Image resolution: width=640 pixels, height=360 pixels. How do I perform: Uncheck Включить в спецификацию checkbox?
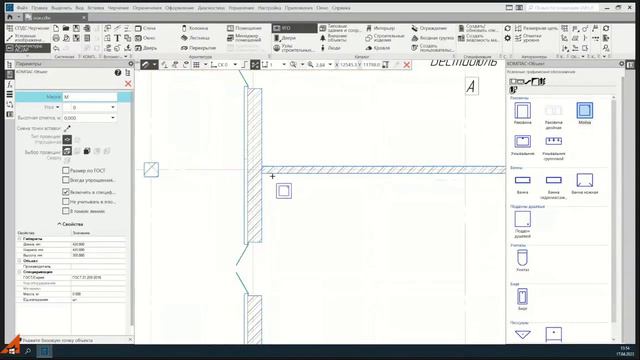tap(66, 192)
